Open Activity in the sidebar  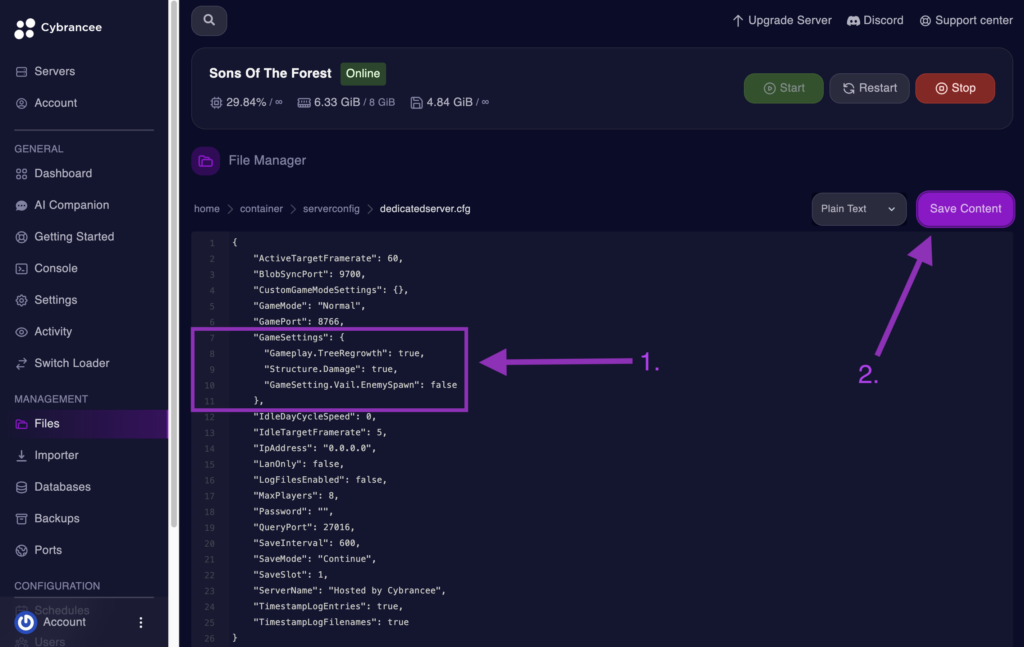click(53, 332)
